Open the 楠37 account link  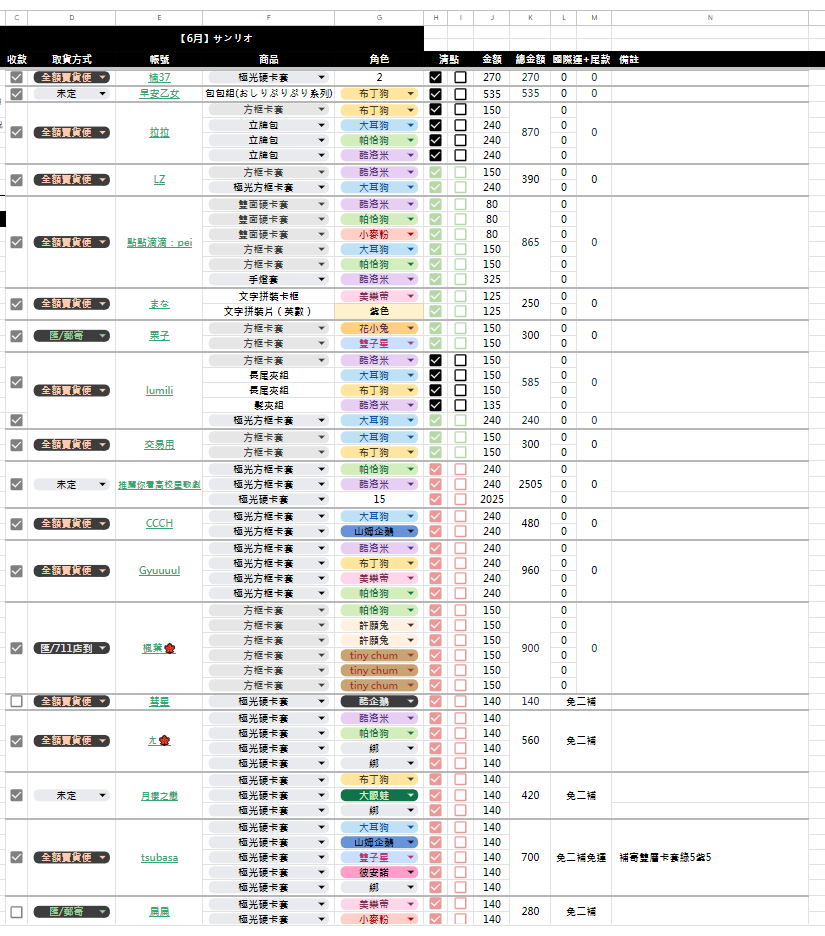click(159, 78)
